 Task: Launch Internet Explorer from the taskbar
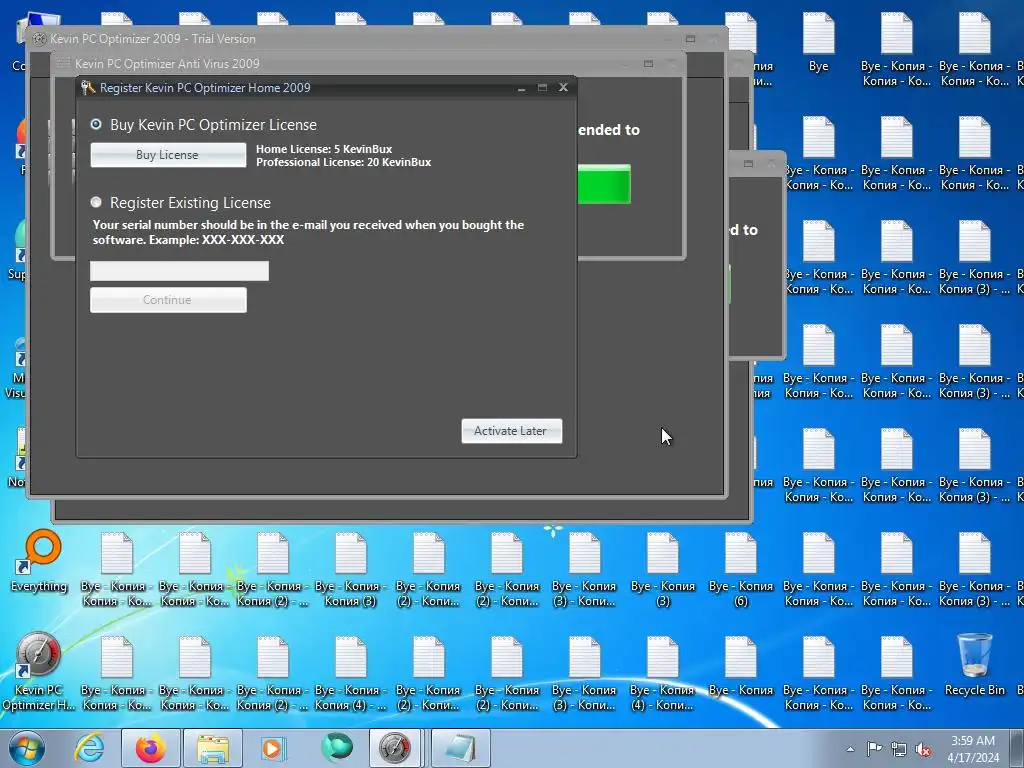(89, 748)
